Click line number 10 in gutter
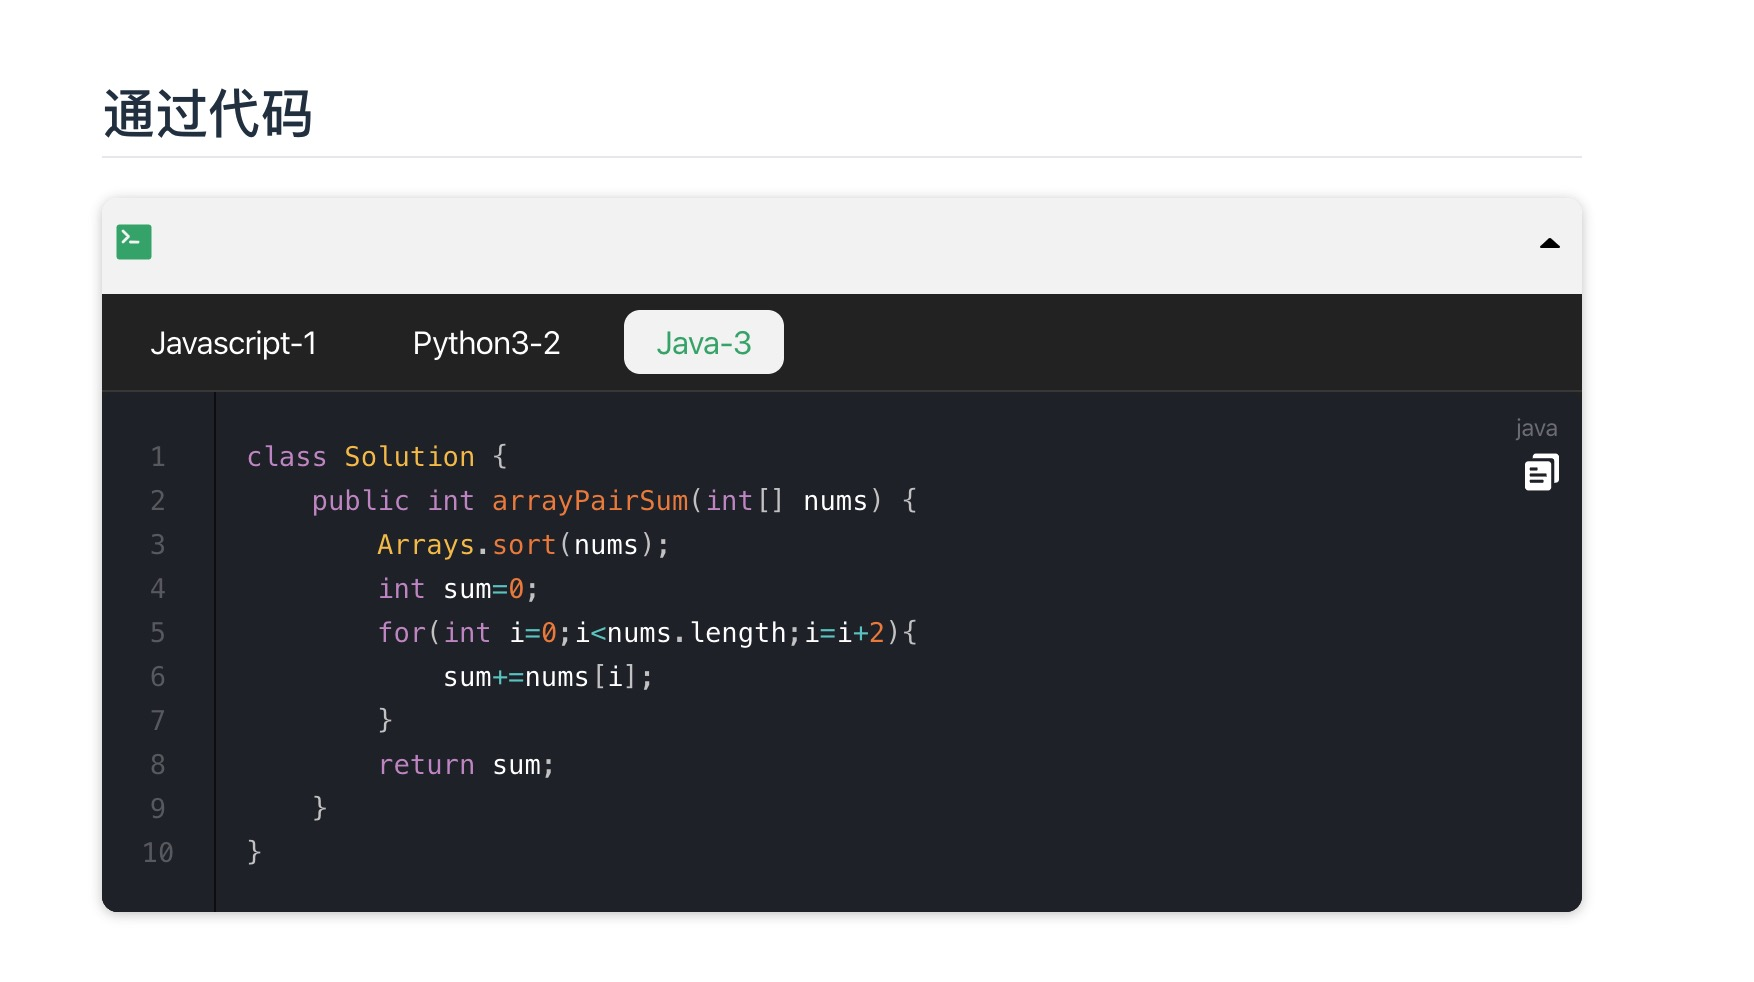 click(x=158, y=853)
